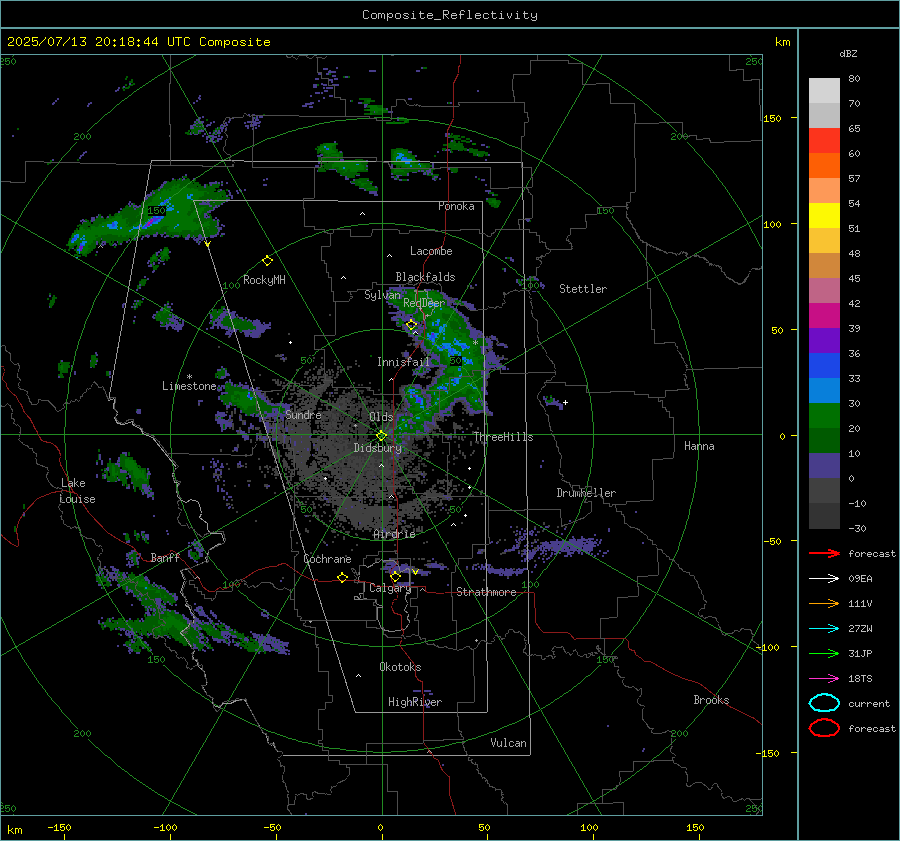Viewport: 900px width, 841px height.
Task: Click the 09EA legend text label
Action: [x=860, y=579]
